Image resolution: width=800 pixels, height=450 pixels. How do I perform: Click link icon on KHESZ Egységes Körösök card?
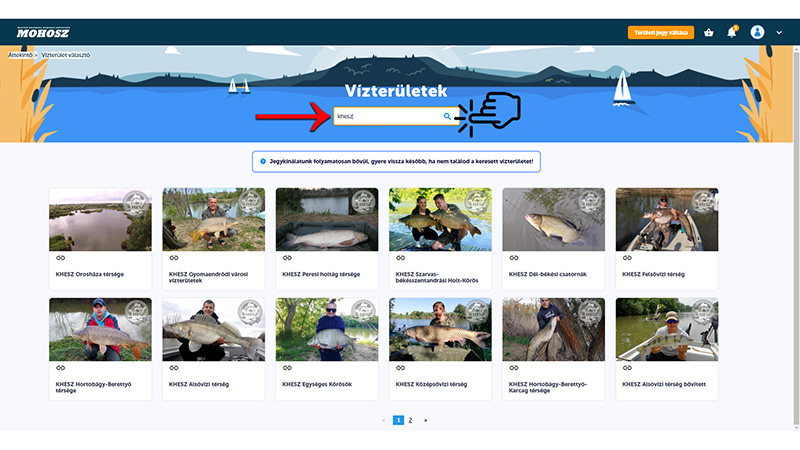point(287,368)
